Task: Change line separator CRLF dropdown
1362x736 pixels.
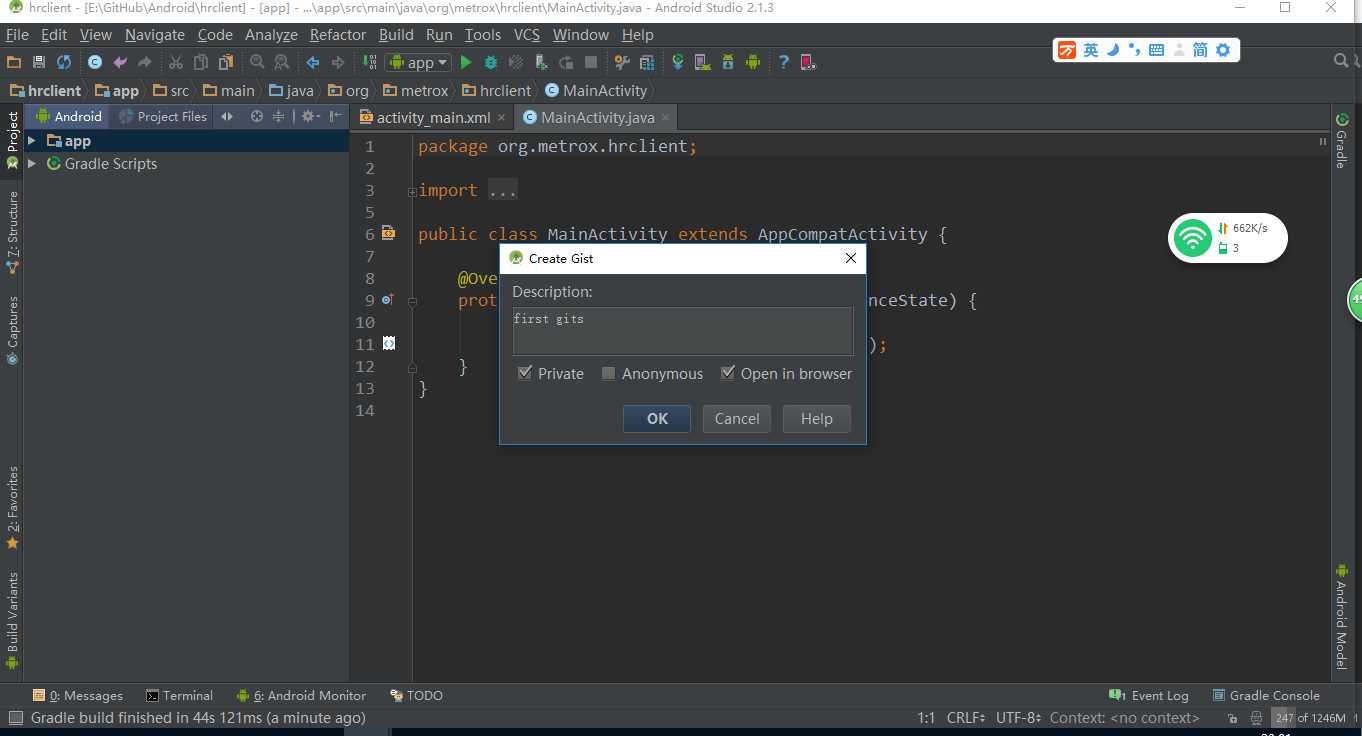Action: pos(966,718)
